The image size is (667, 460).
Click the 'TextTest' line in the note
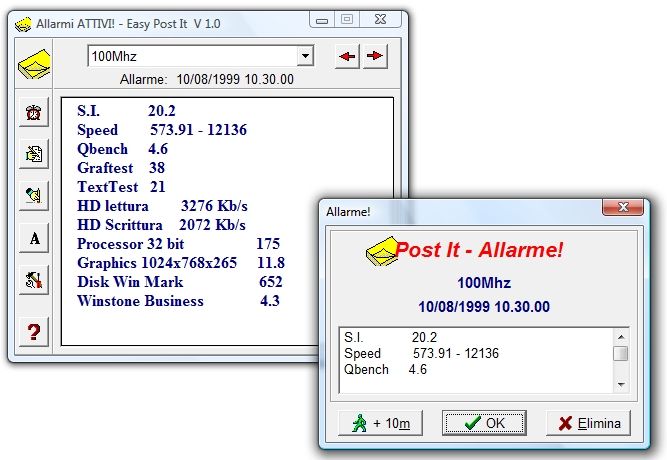pyautogui.click(x=121, y=187)
